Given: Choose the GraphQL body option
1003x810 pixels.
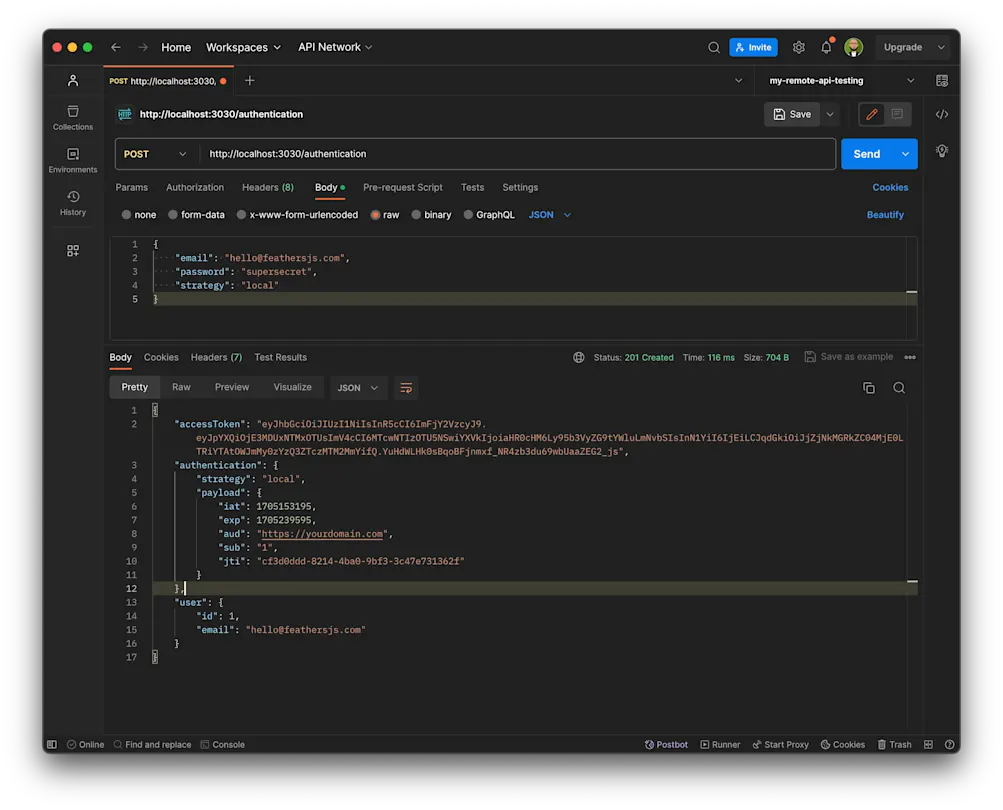Looking at the screenshot, I should pos(489,215).
